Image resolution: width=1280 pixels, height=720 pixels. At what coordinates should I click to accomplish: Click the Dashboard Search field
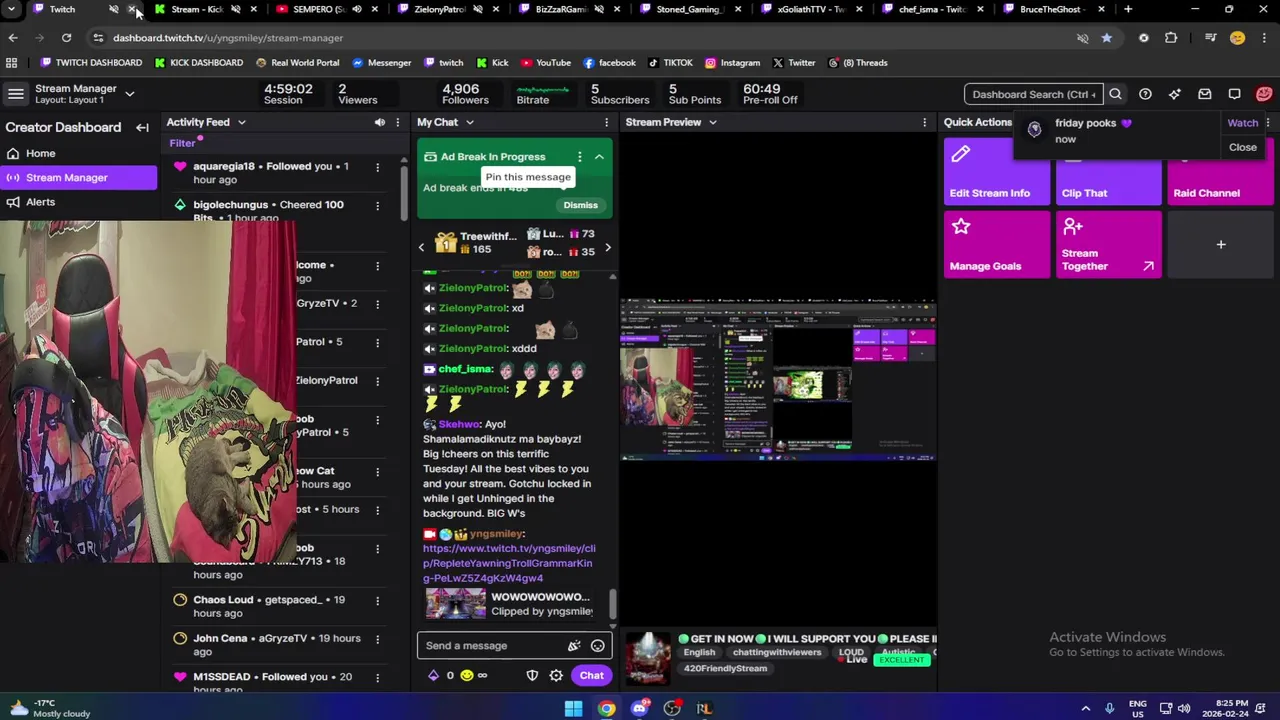click(x=1033, y=94)
